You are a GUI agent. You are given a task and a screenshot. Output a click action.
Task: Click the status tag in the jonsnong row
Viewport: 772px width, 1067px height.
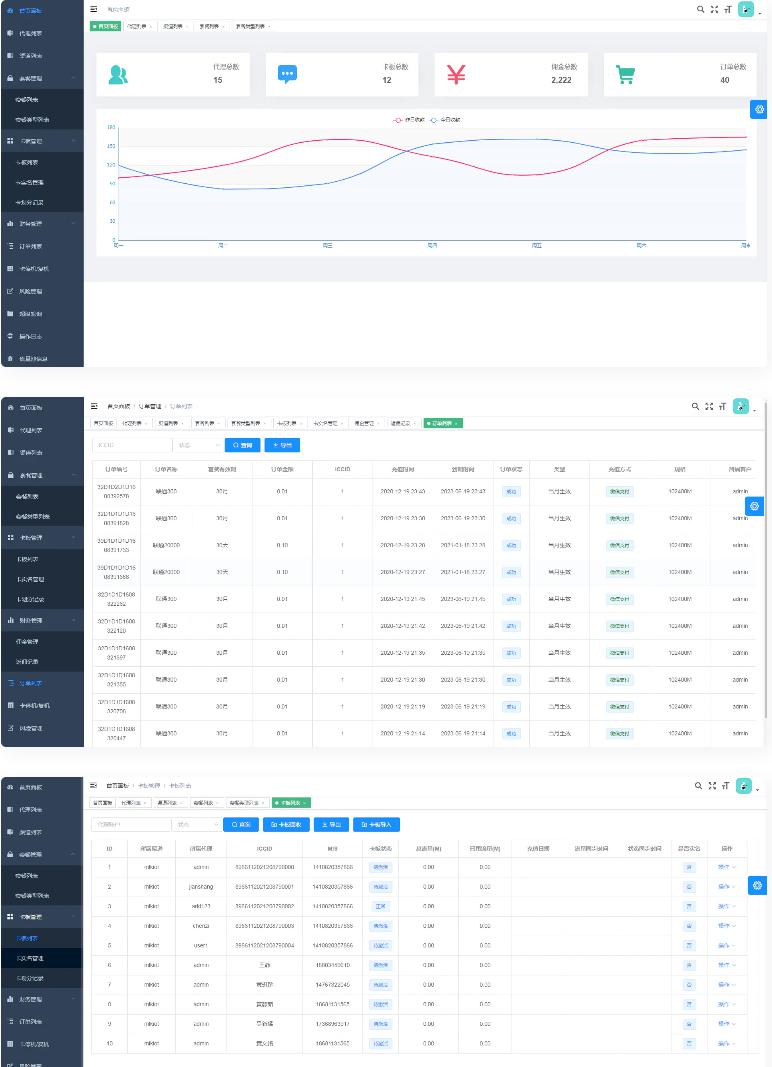[381, 887]
